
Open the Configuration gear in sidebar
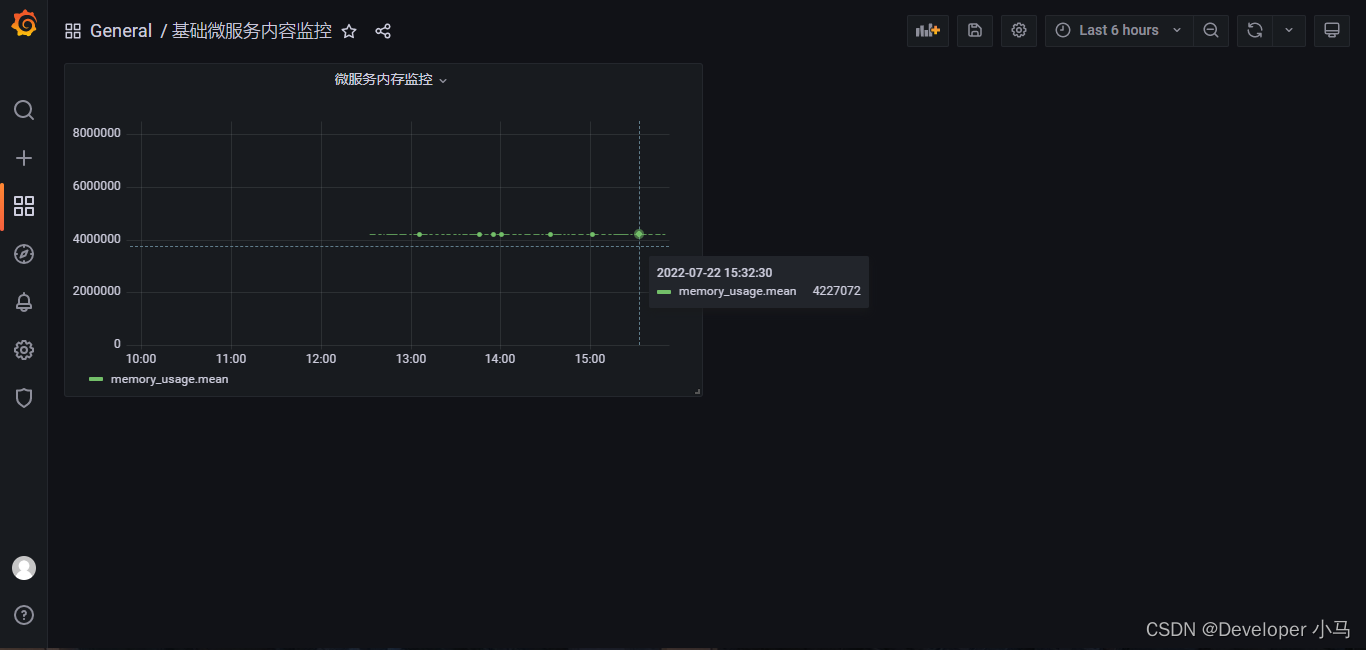(x=24, y=350)
